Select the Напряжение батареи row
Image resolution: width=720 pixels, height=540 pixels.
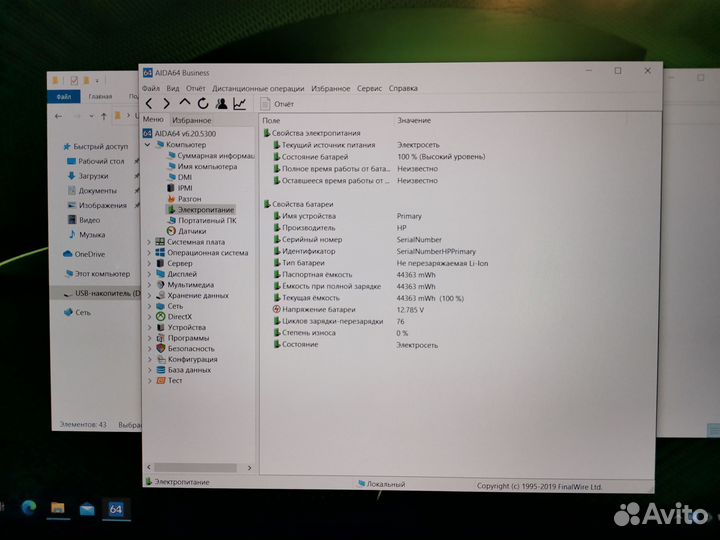point(349,310)
